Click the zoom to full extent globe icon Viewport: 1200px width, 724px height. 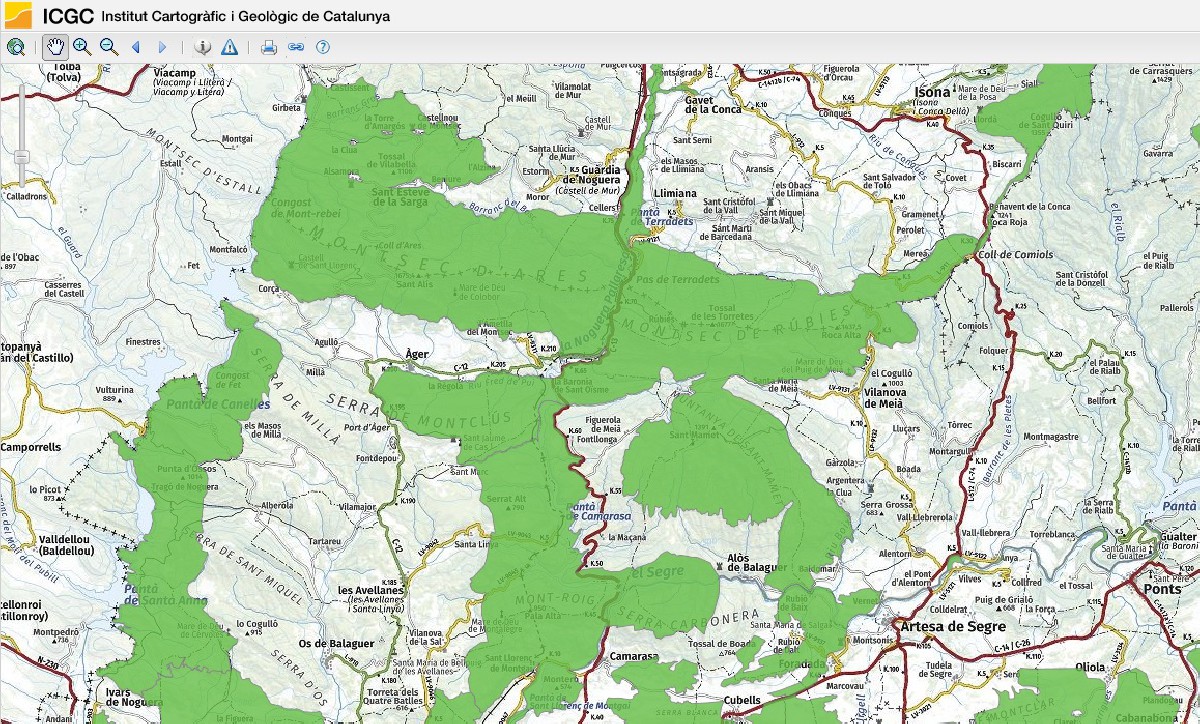pyautogui.click(x=15, y=47)
